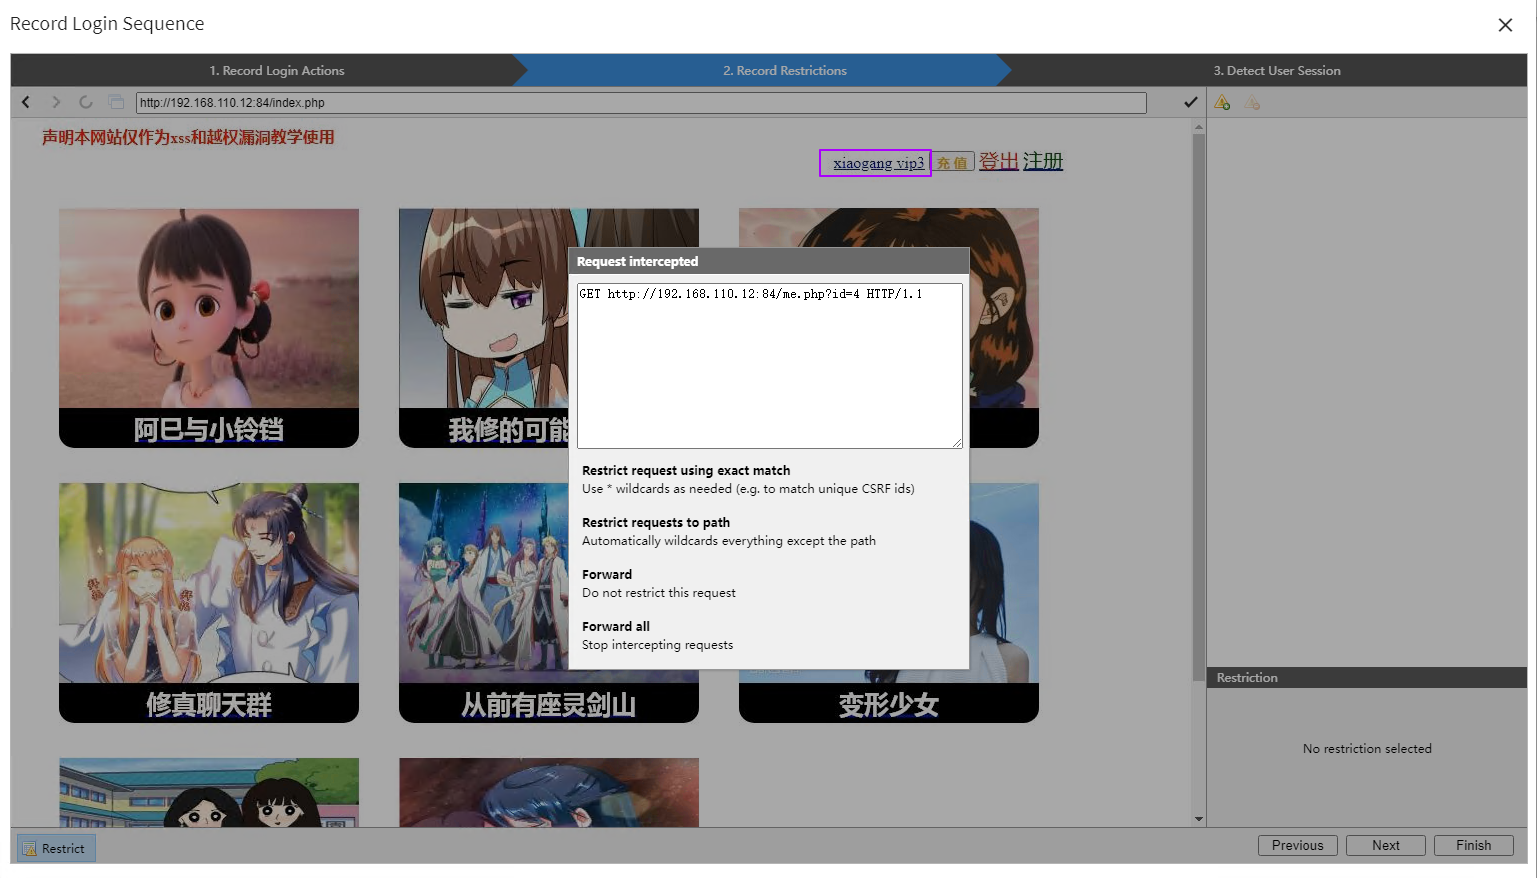Switch to Record Login Actions step

(x=277, y=71)
